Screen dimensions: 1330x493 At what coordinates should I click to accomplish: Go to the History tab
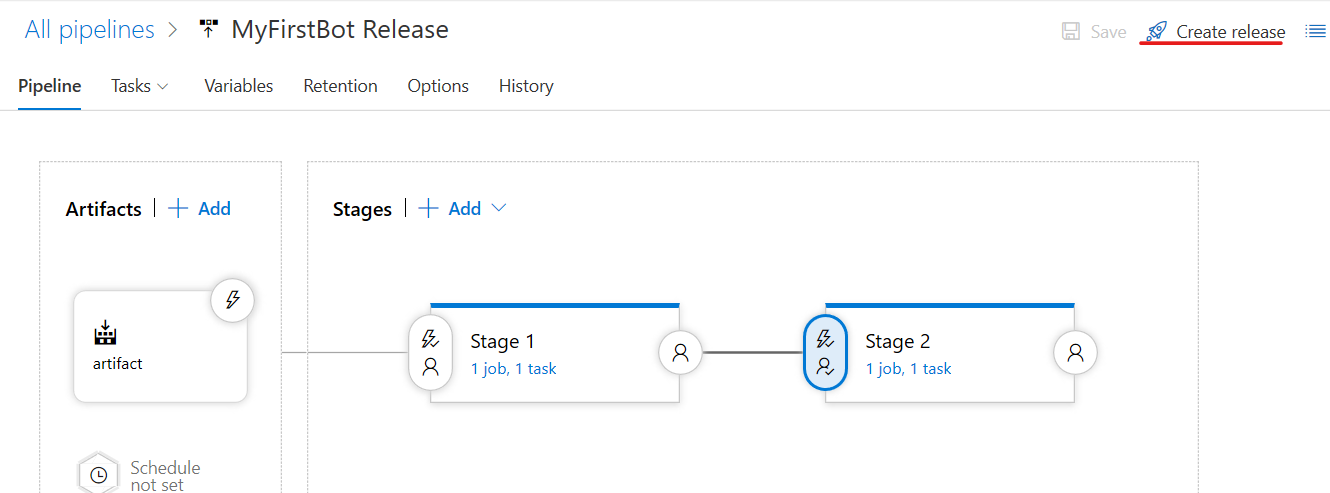point(526,86)
